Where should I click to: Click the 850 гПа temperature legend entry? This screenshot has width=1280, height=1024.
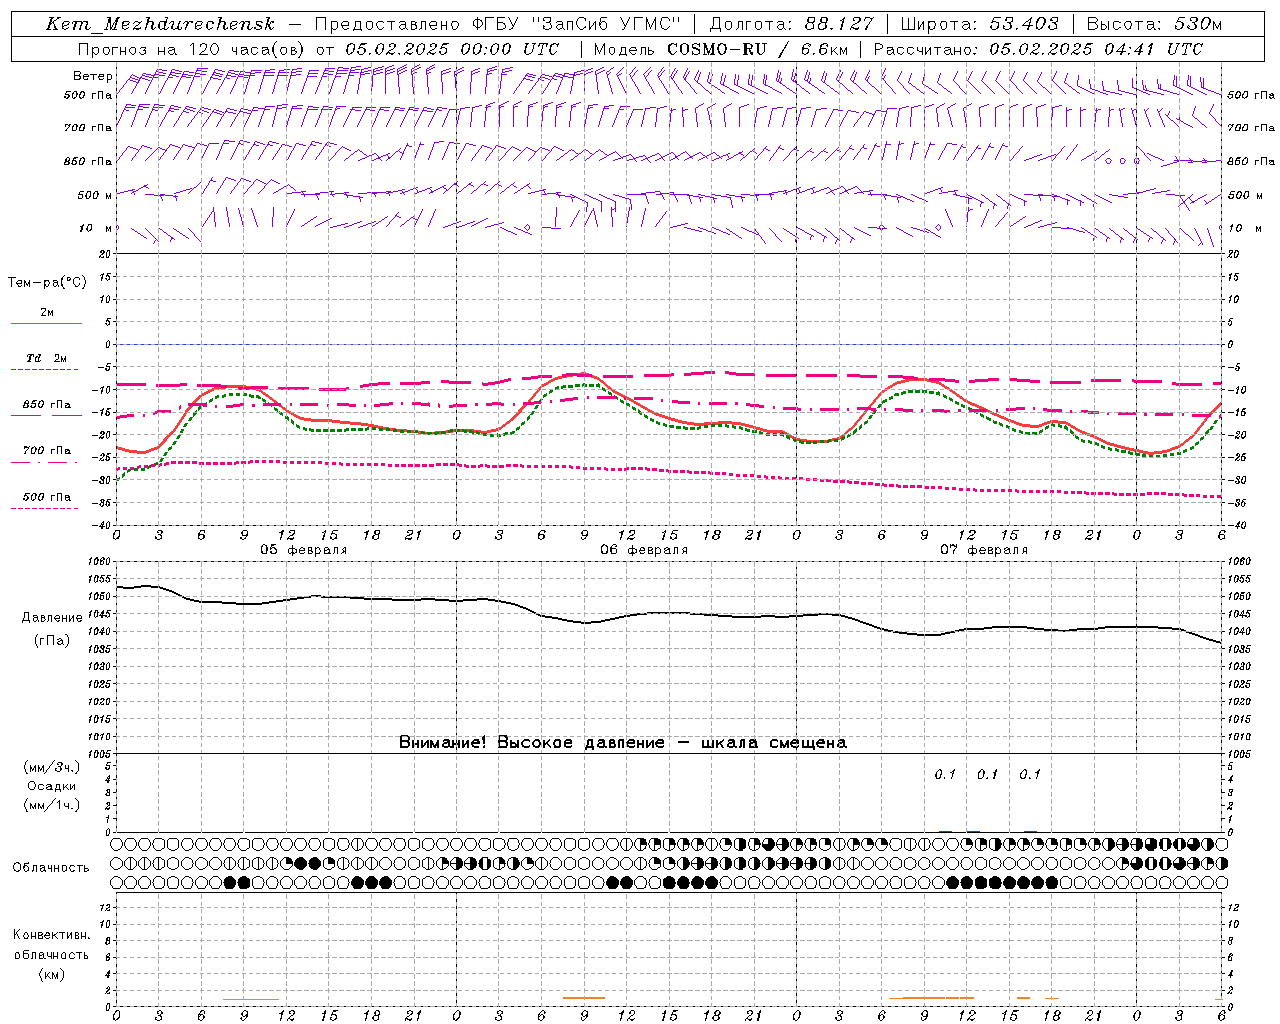47,405
